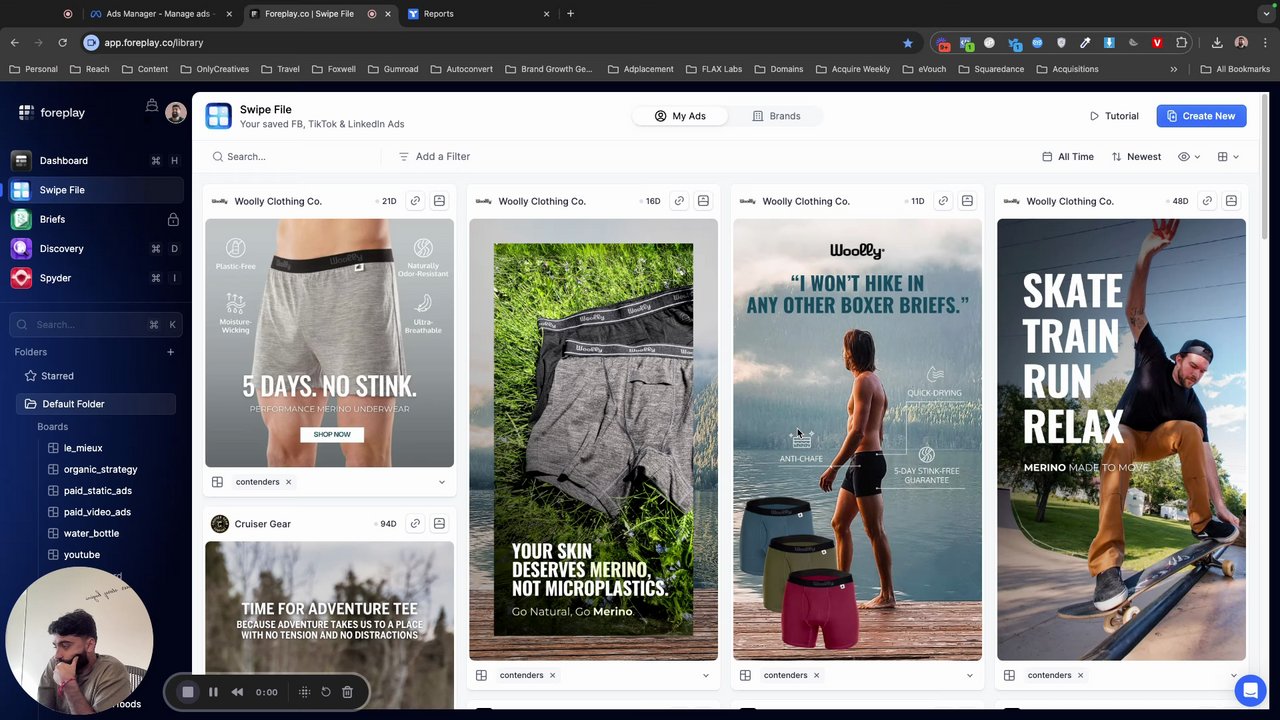Switch to the Reports browser tab

(x=438, y=14)
